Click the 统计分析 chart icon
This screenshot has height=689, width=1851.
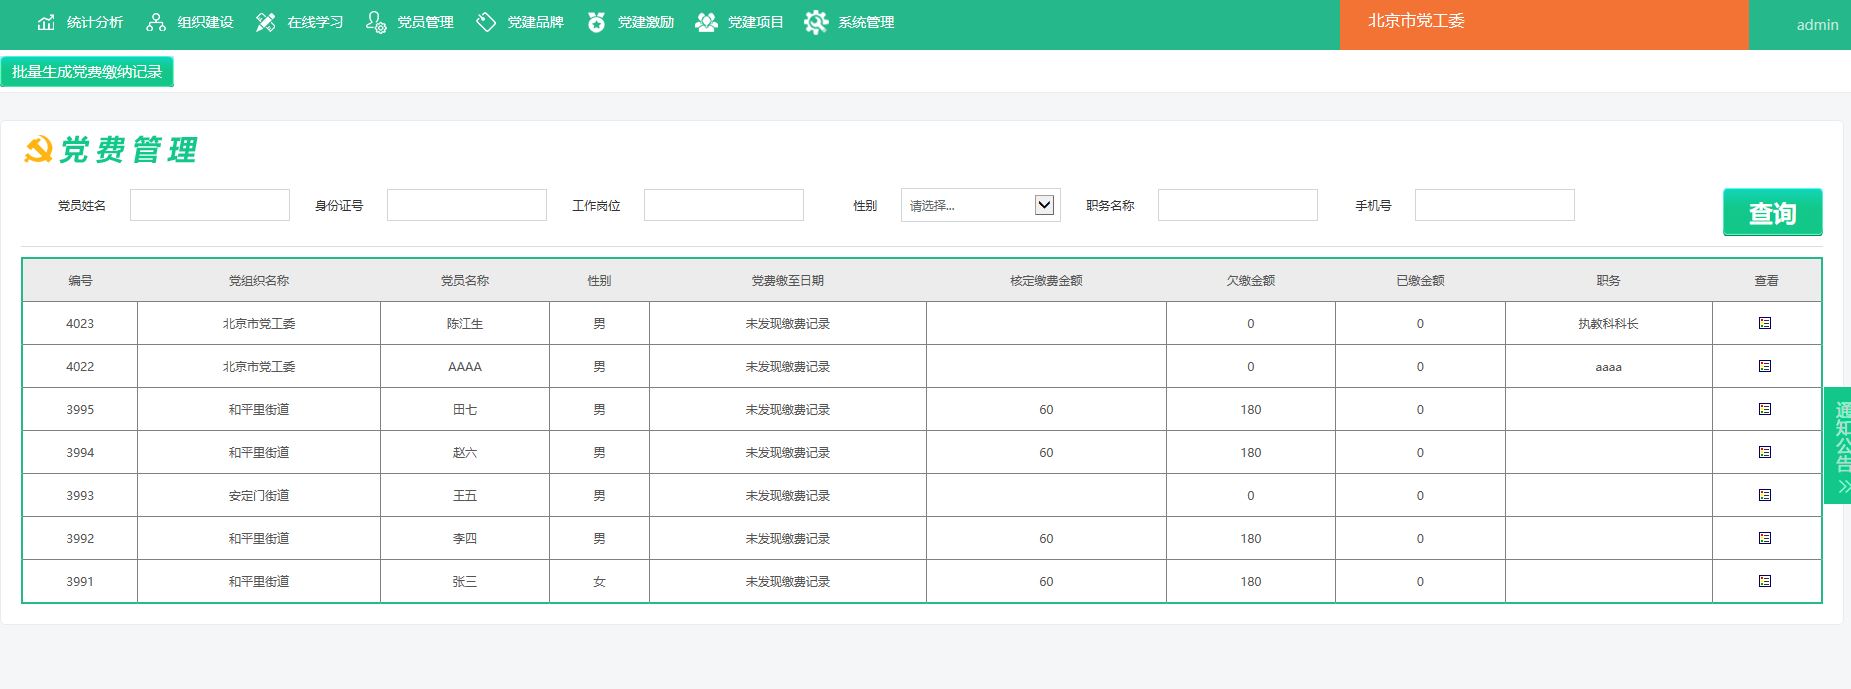(x=46, y=22)
